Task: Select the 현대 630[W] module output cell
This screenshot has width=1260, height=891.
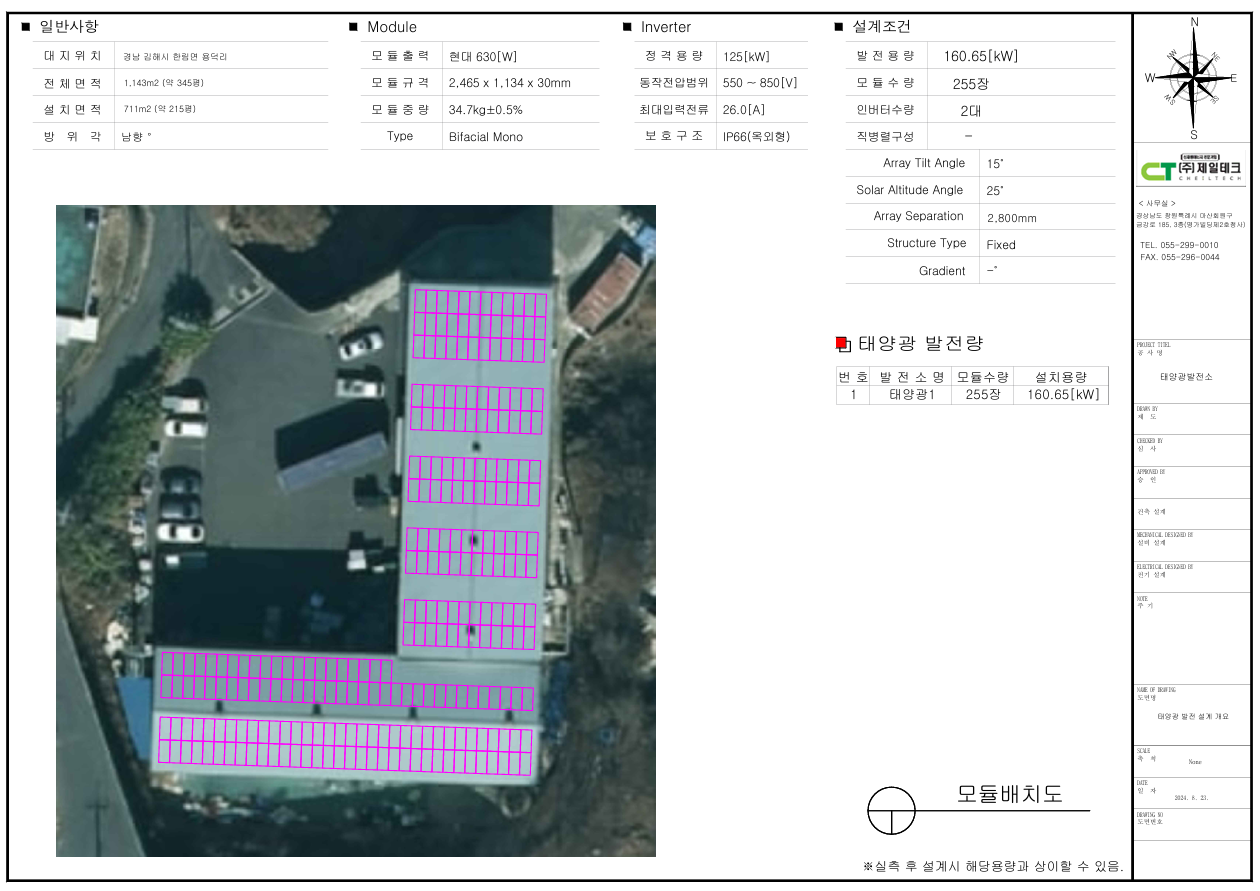Action: (x=483, y=57)
